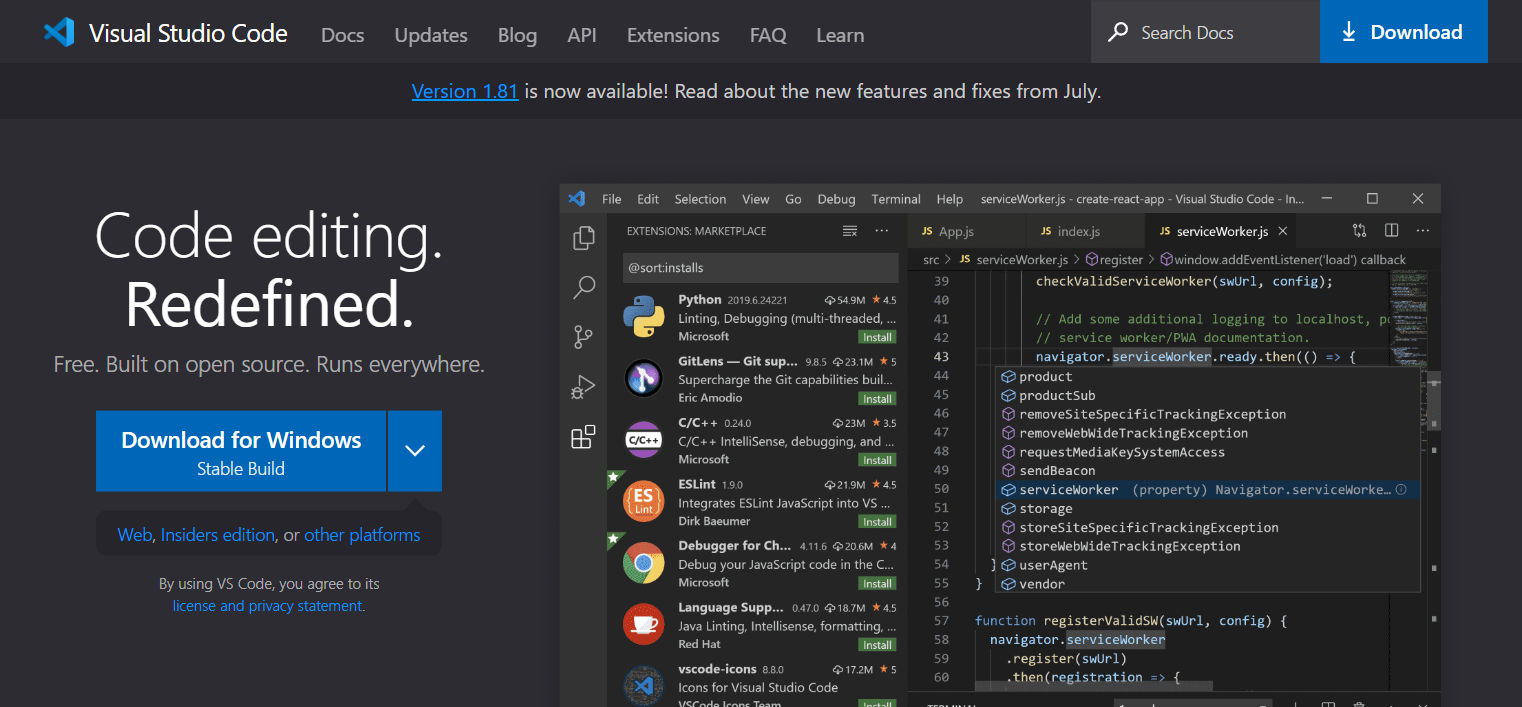This screenshot has height=707, width=1522.
Task: Click the Run and Debug icon
Action: 583,387
